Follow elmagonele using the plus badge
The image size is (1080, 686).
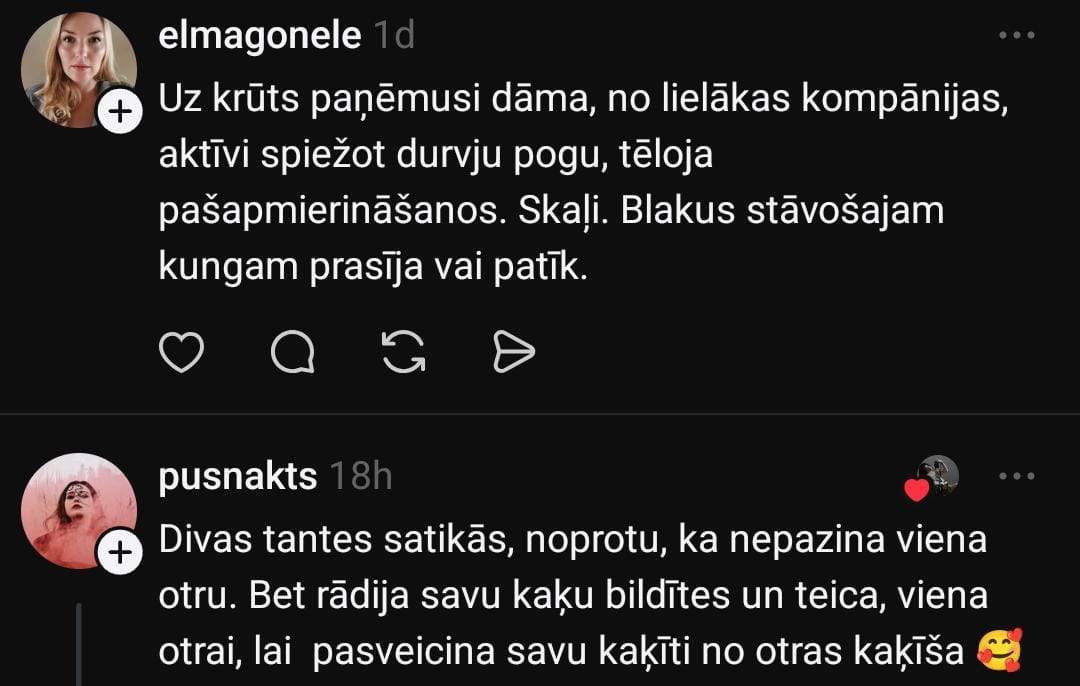tap(120, 113)
